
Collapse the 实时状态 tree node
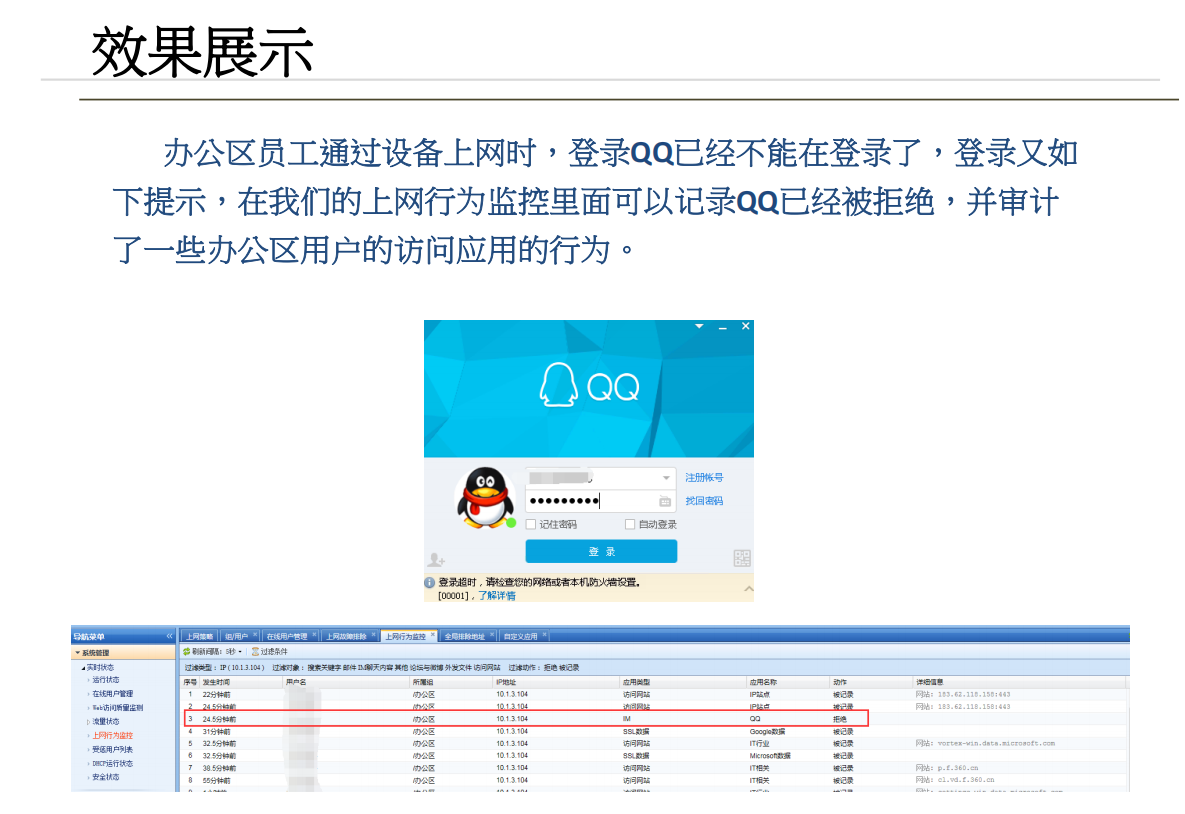(83, 668)
